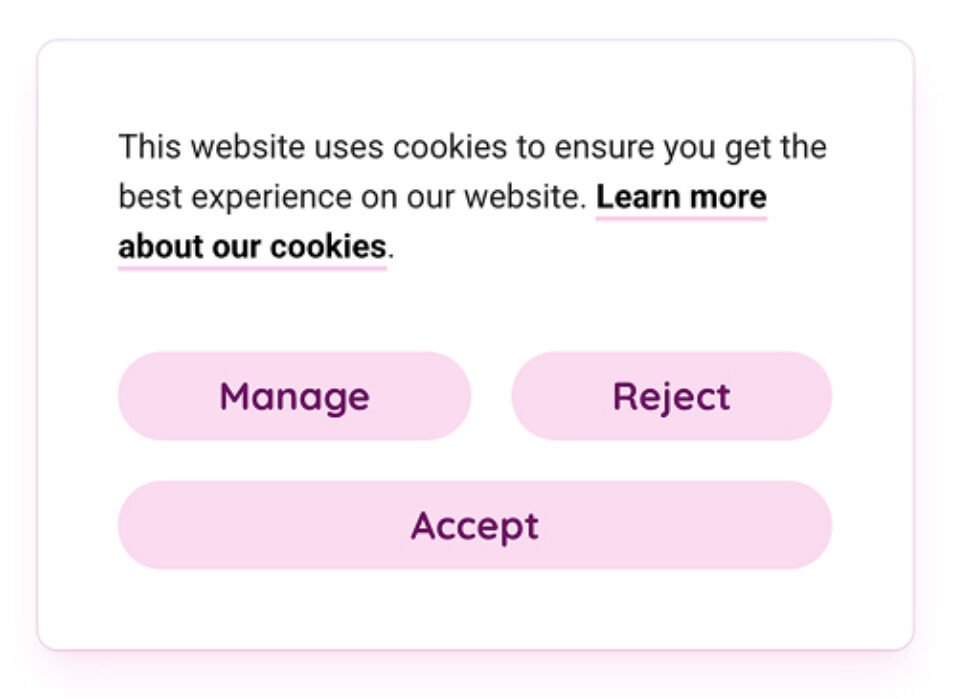
Task: Reject the website cookies
Action: 671,396
